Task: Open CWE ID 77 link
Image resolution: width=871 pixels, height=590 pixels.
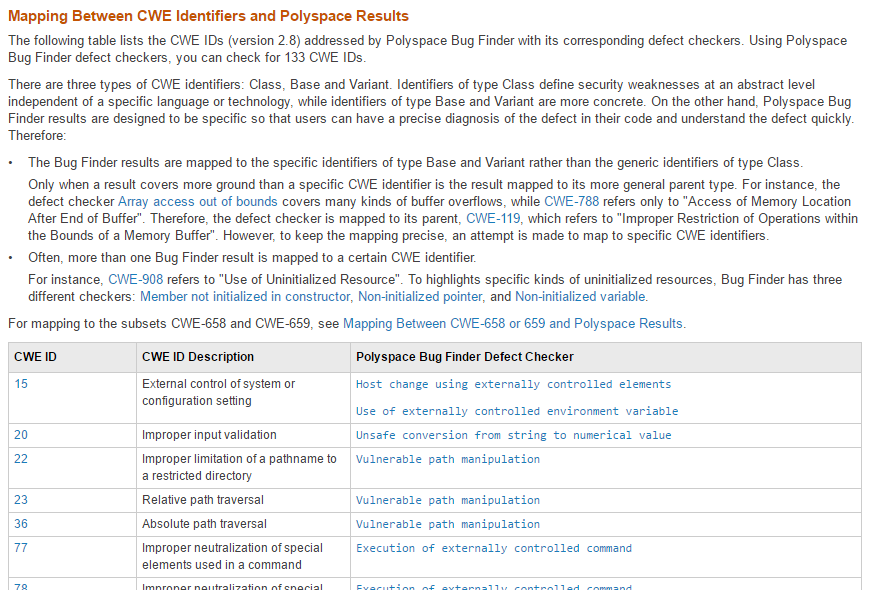Action: [21, 548]
